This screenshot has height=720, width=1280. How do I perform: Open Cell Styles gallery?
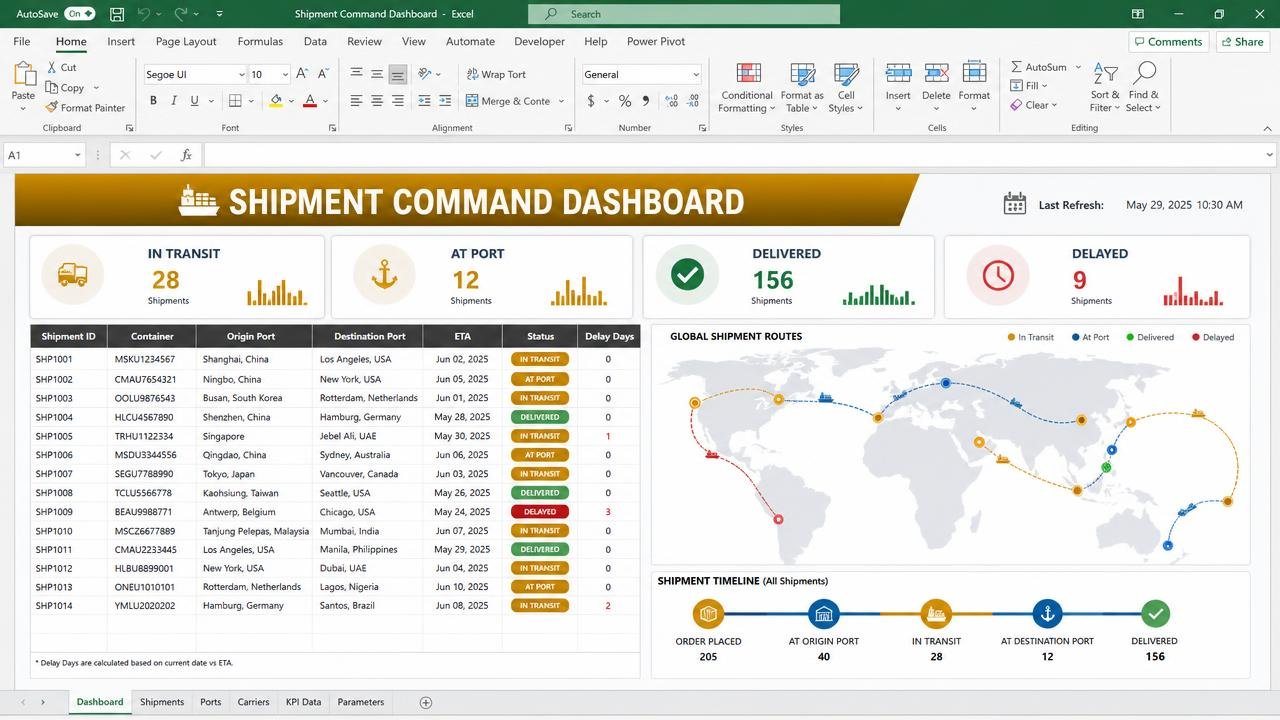846,87
